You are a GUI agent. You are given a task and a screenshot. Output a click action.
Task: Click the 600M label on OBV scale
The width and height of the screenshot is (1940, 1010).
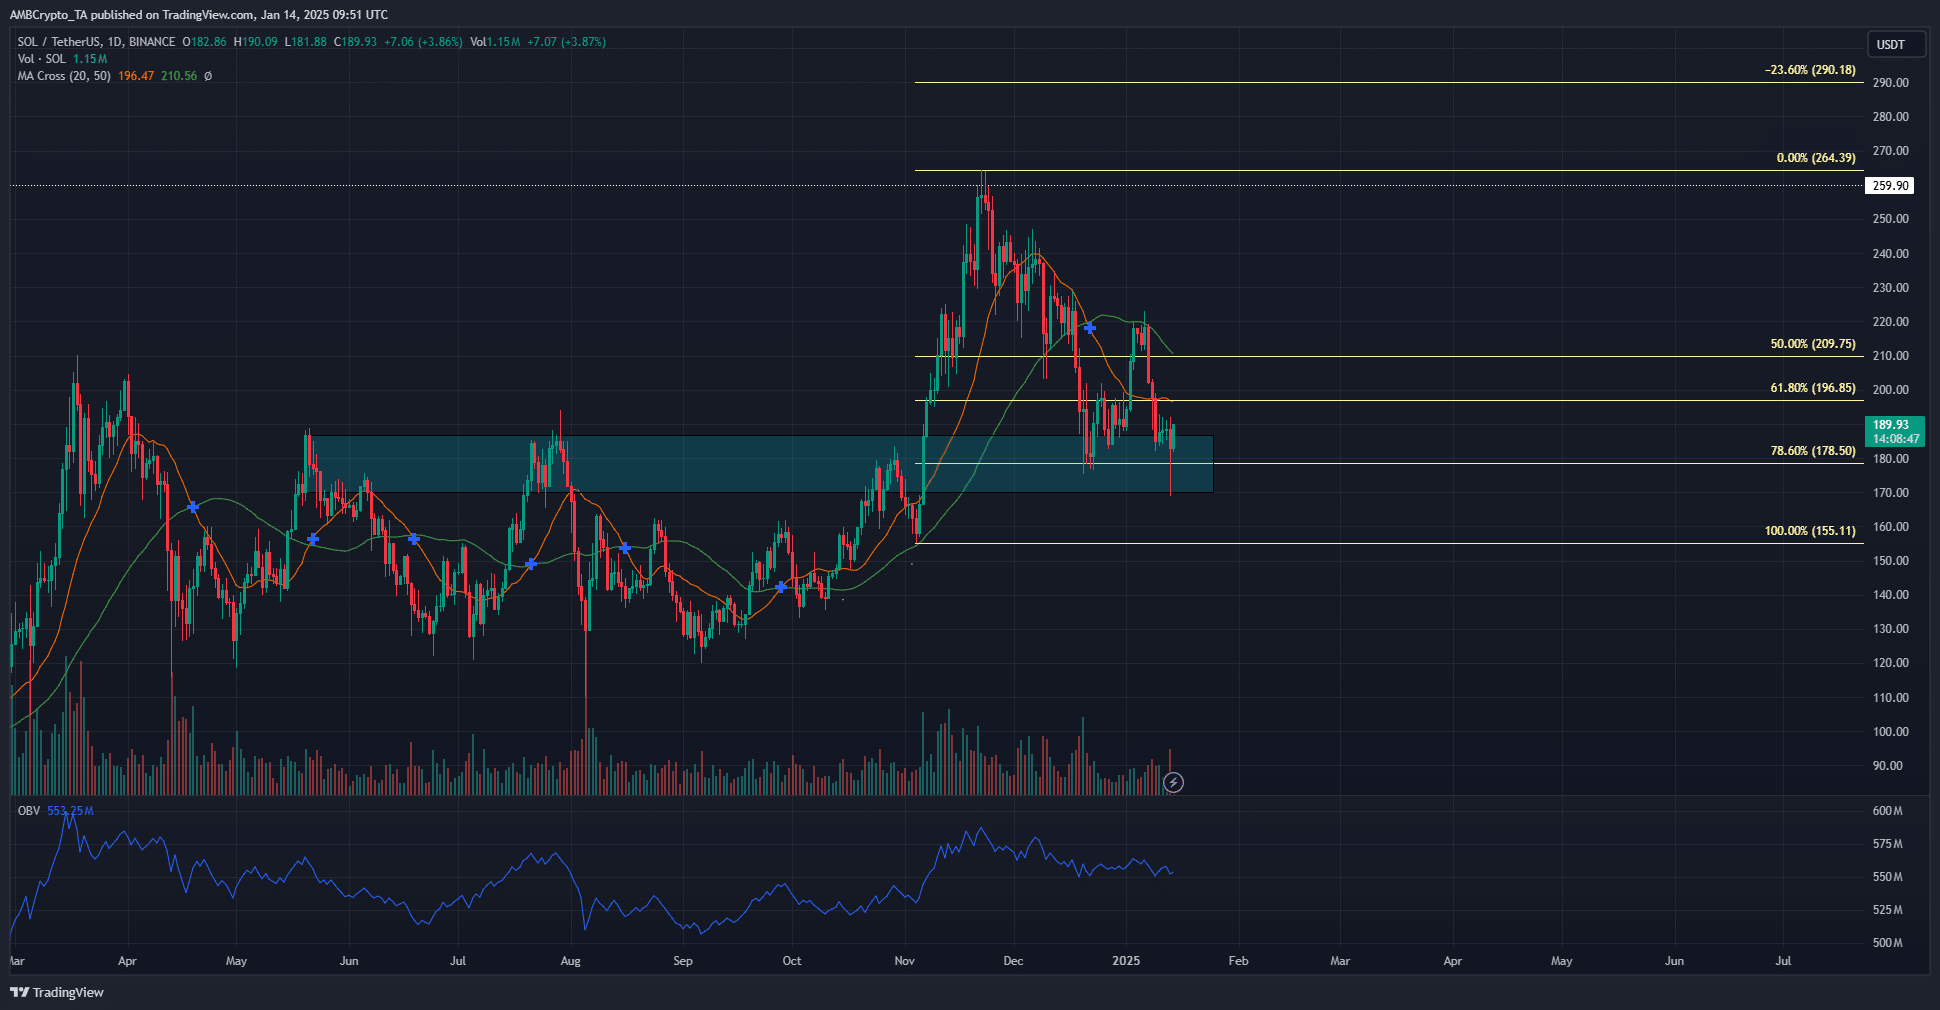(x=1888, y=811)
